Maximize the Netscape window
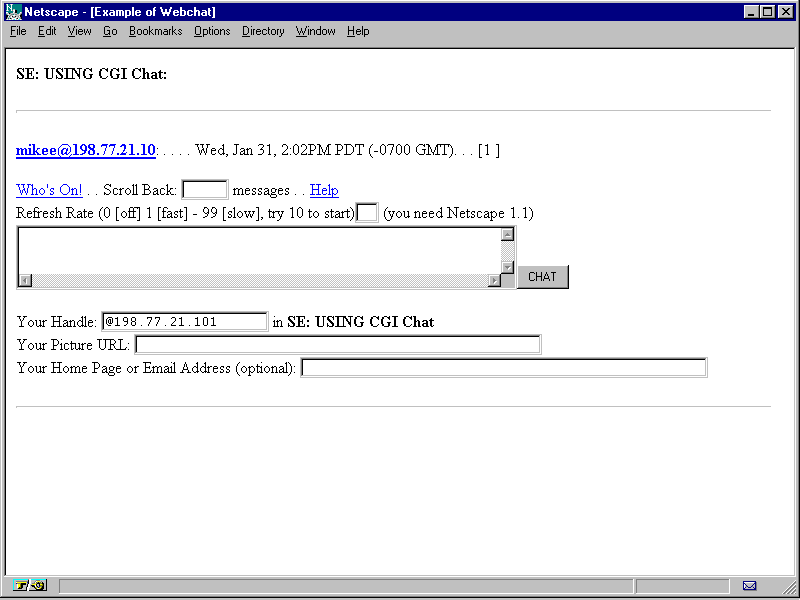Screen dimensions: 800x600 pos(767,12)
